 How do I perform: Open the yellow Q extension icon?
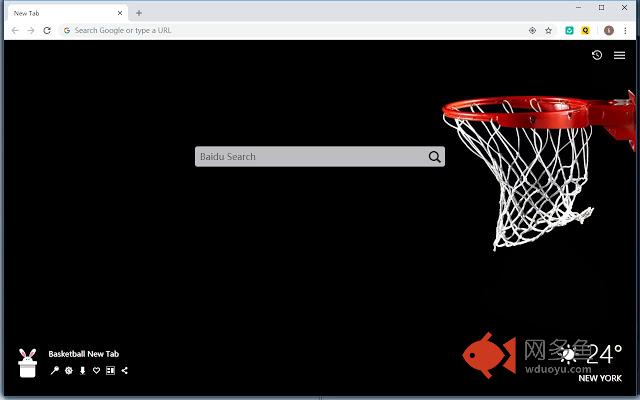click(585, 30)
